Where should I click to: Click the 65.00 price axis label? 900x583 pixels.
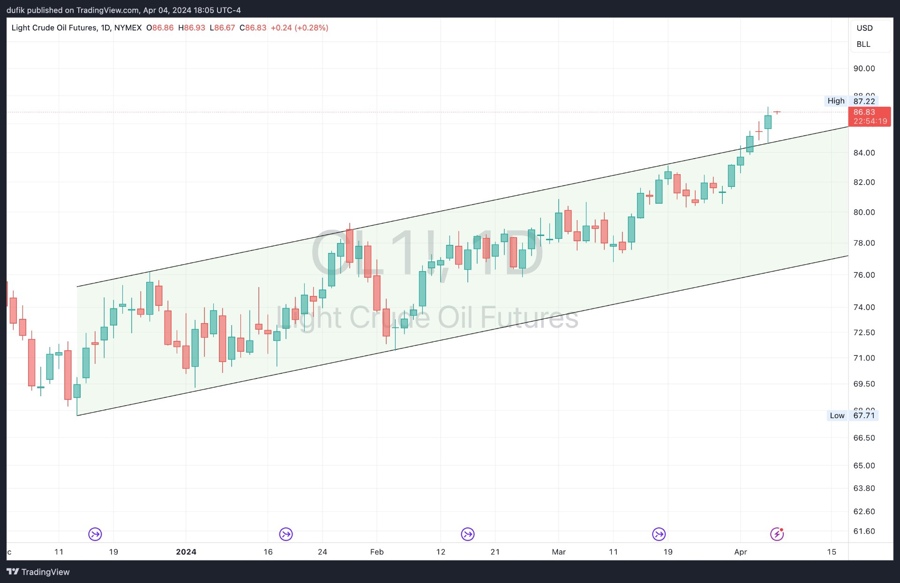click(864, 465)
